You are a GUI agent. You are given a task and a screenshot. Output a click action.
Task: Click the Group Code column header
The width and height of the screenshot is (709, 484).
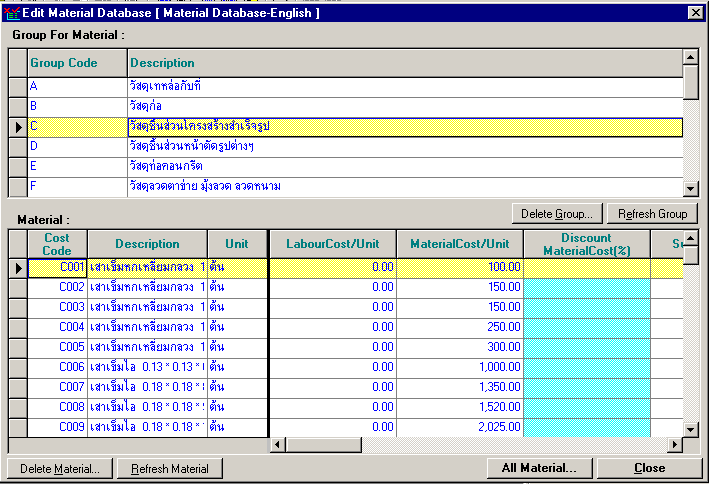pos(77,63)
